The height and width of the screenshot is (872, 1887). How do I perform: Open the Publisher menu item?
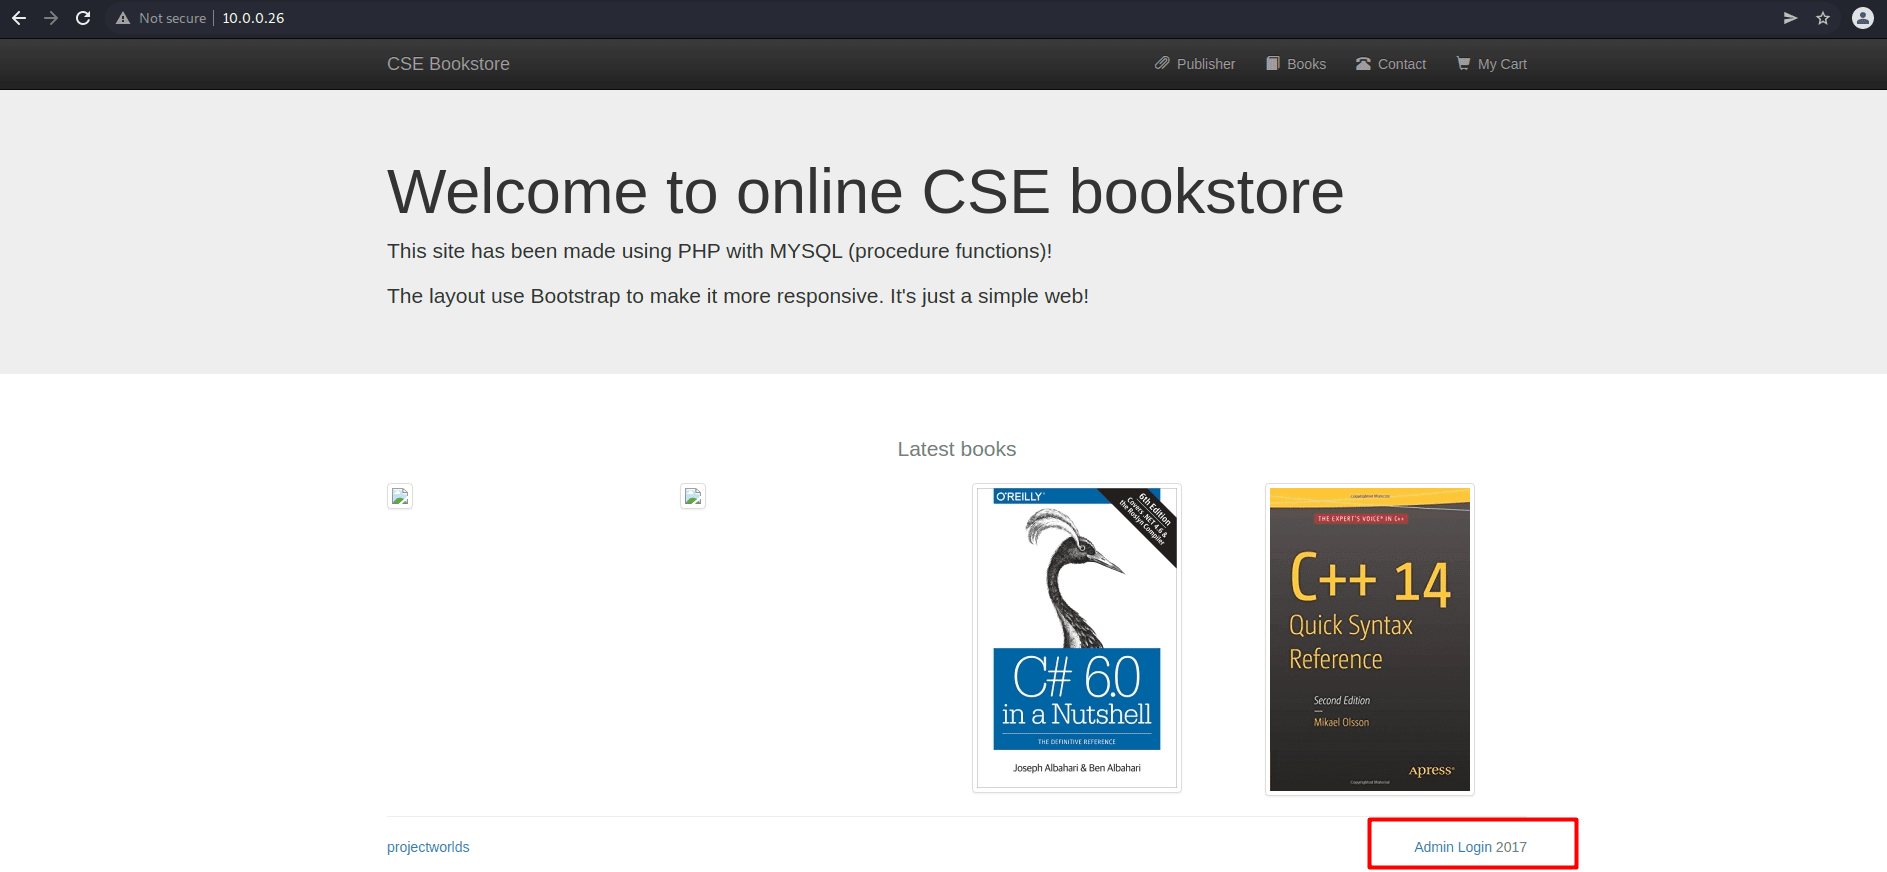(1195, 64)
